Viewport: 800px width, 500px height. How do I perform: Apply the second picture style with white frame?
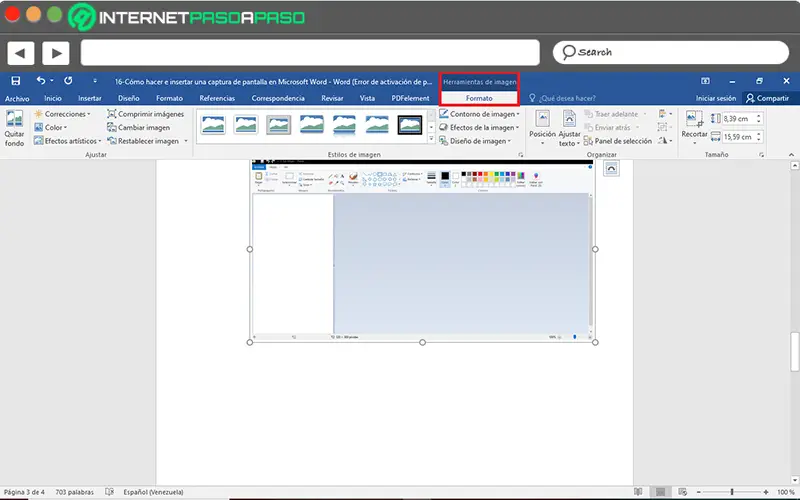tap(245, 124)
